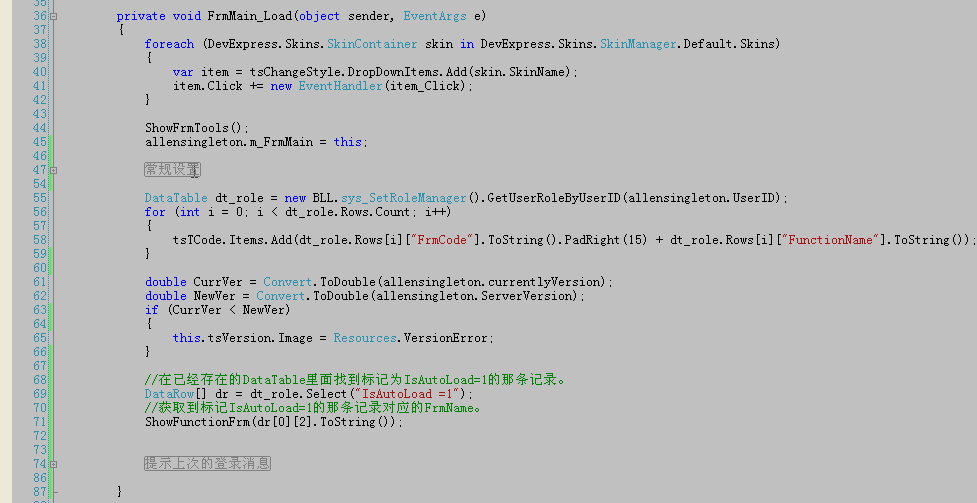Collapse the FrmMain_Load method outline box

point(54,16)
